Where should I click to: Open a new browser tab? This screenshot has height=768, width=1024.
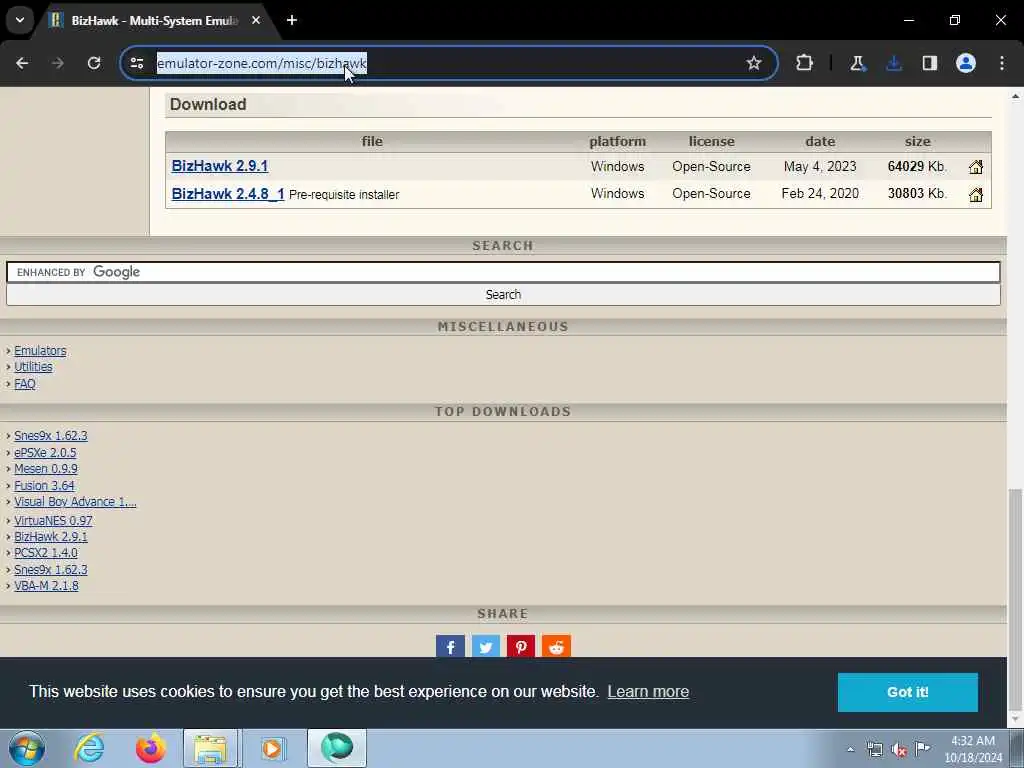coord(292,20)
